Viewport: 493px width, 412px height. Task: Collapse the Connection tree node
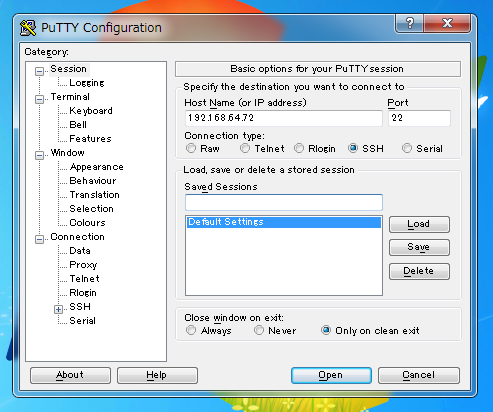tap(39, 239)
